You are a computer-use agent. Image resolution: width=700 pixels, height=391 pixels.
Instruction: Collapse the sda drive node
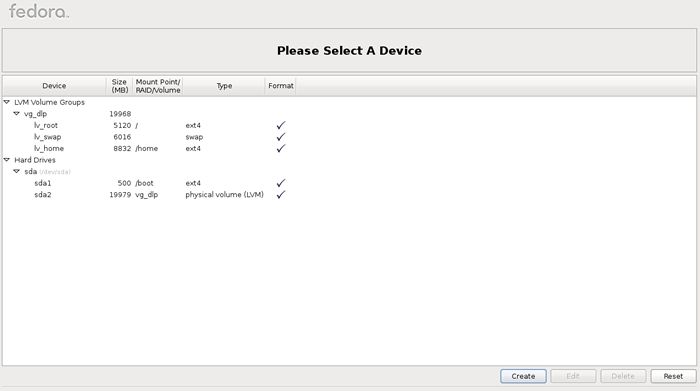point(17,171)
